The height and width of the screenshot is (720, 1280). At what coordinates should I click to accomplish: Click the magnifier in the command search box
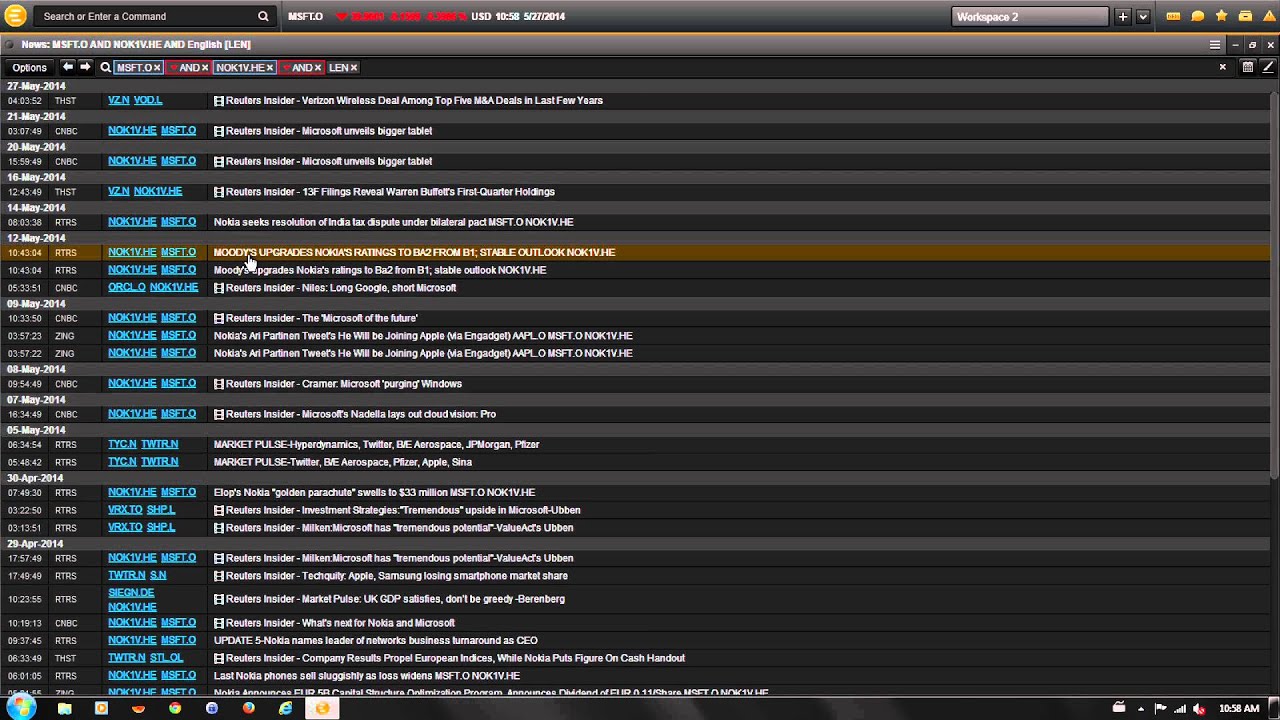click(x=263, y=16)
